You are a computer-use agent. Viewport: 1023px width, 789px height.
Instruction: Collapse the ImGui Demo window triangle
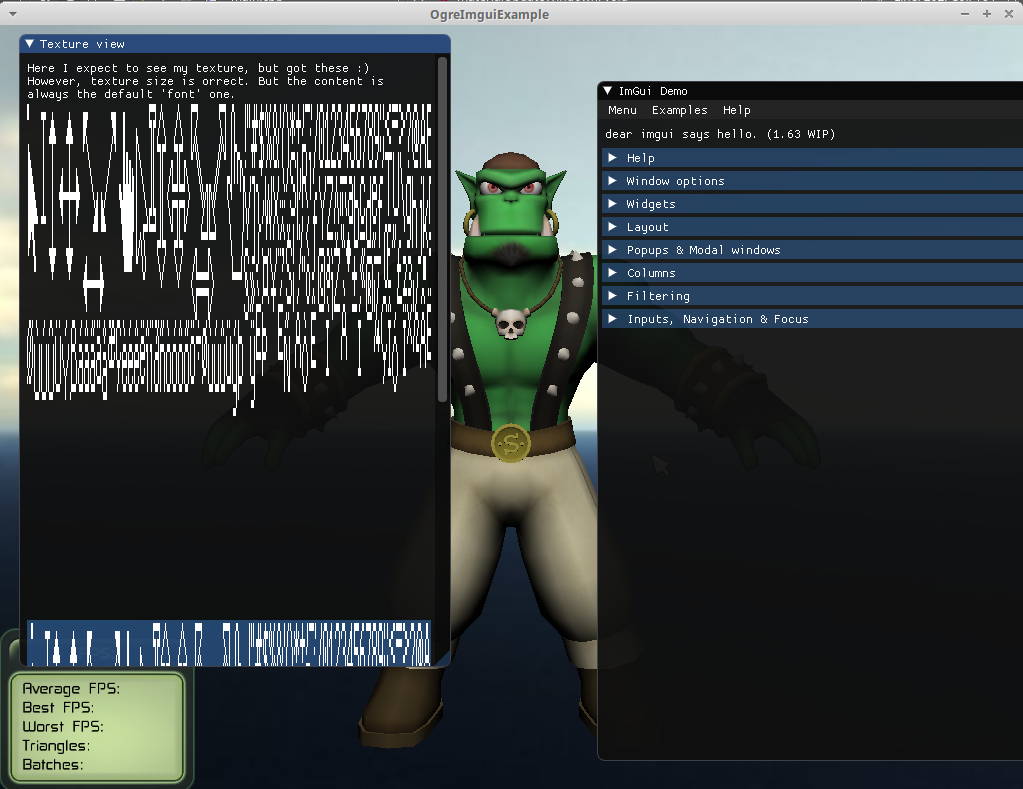[x=607, y=91]
